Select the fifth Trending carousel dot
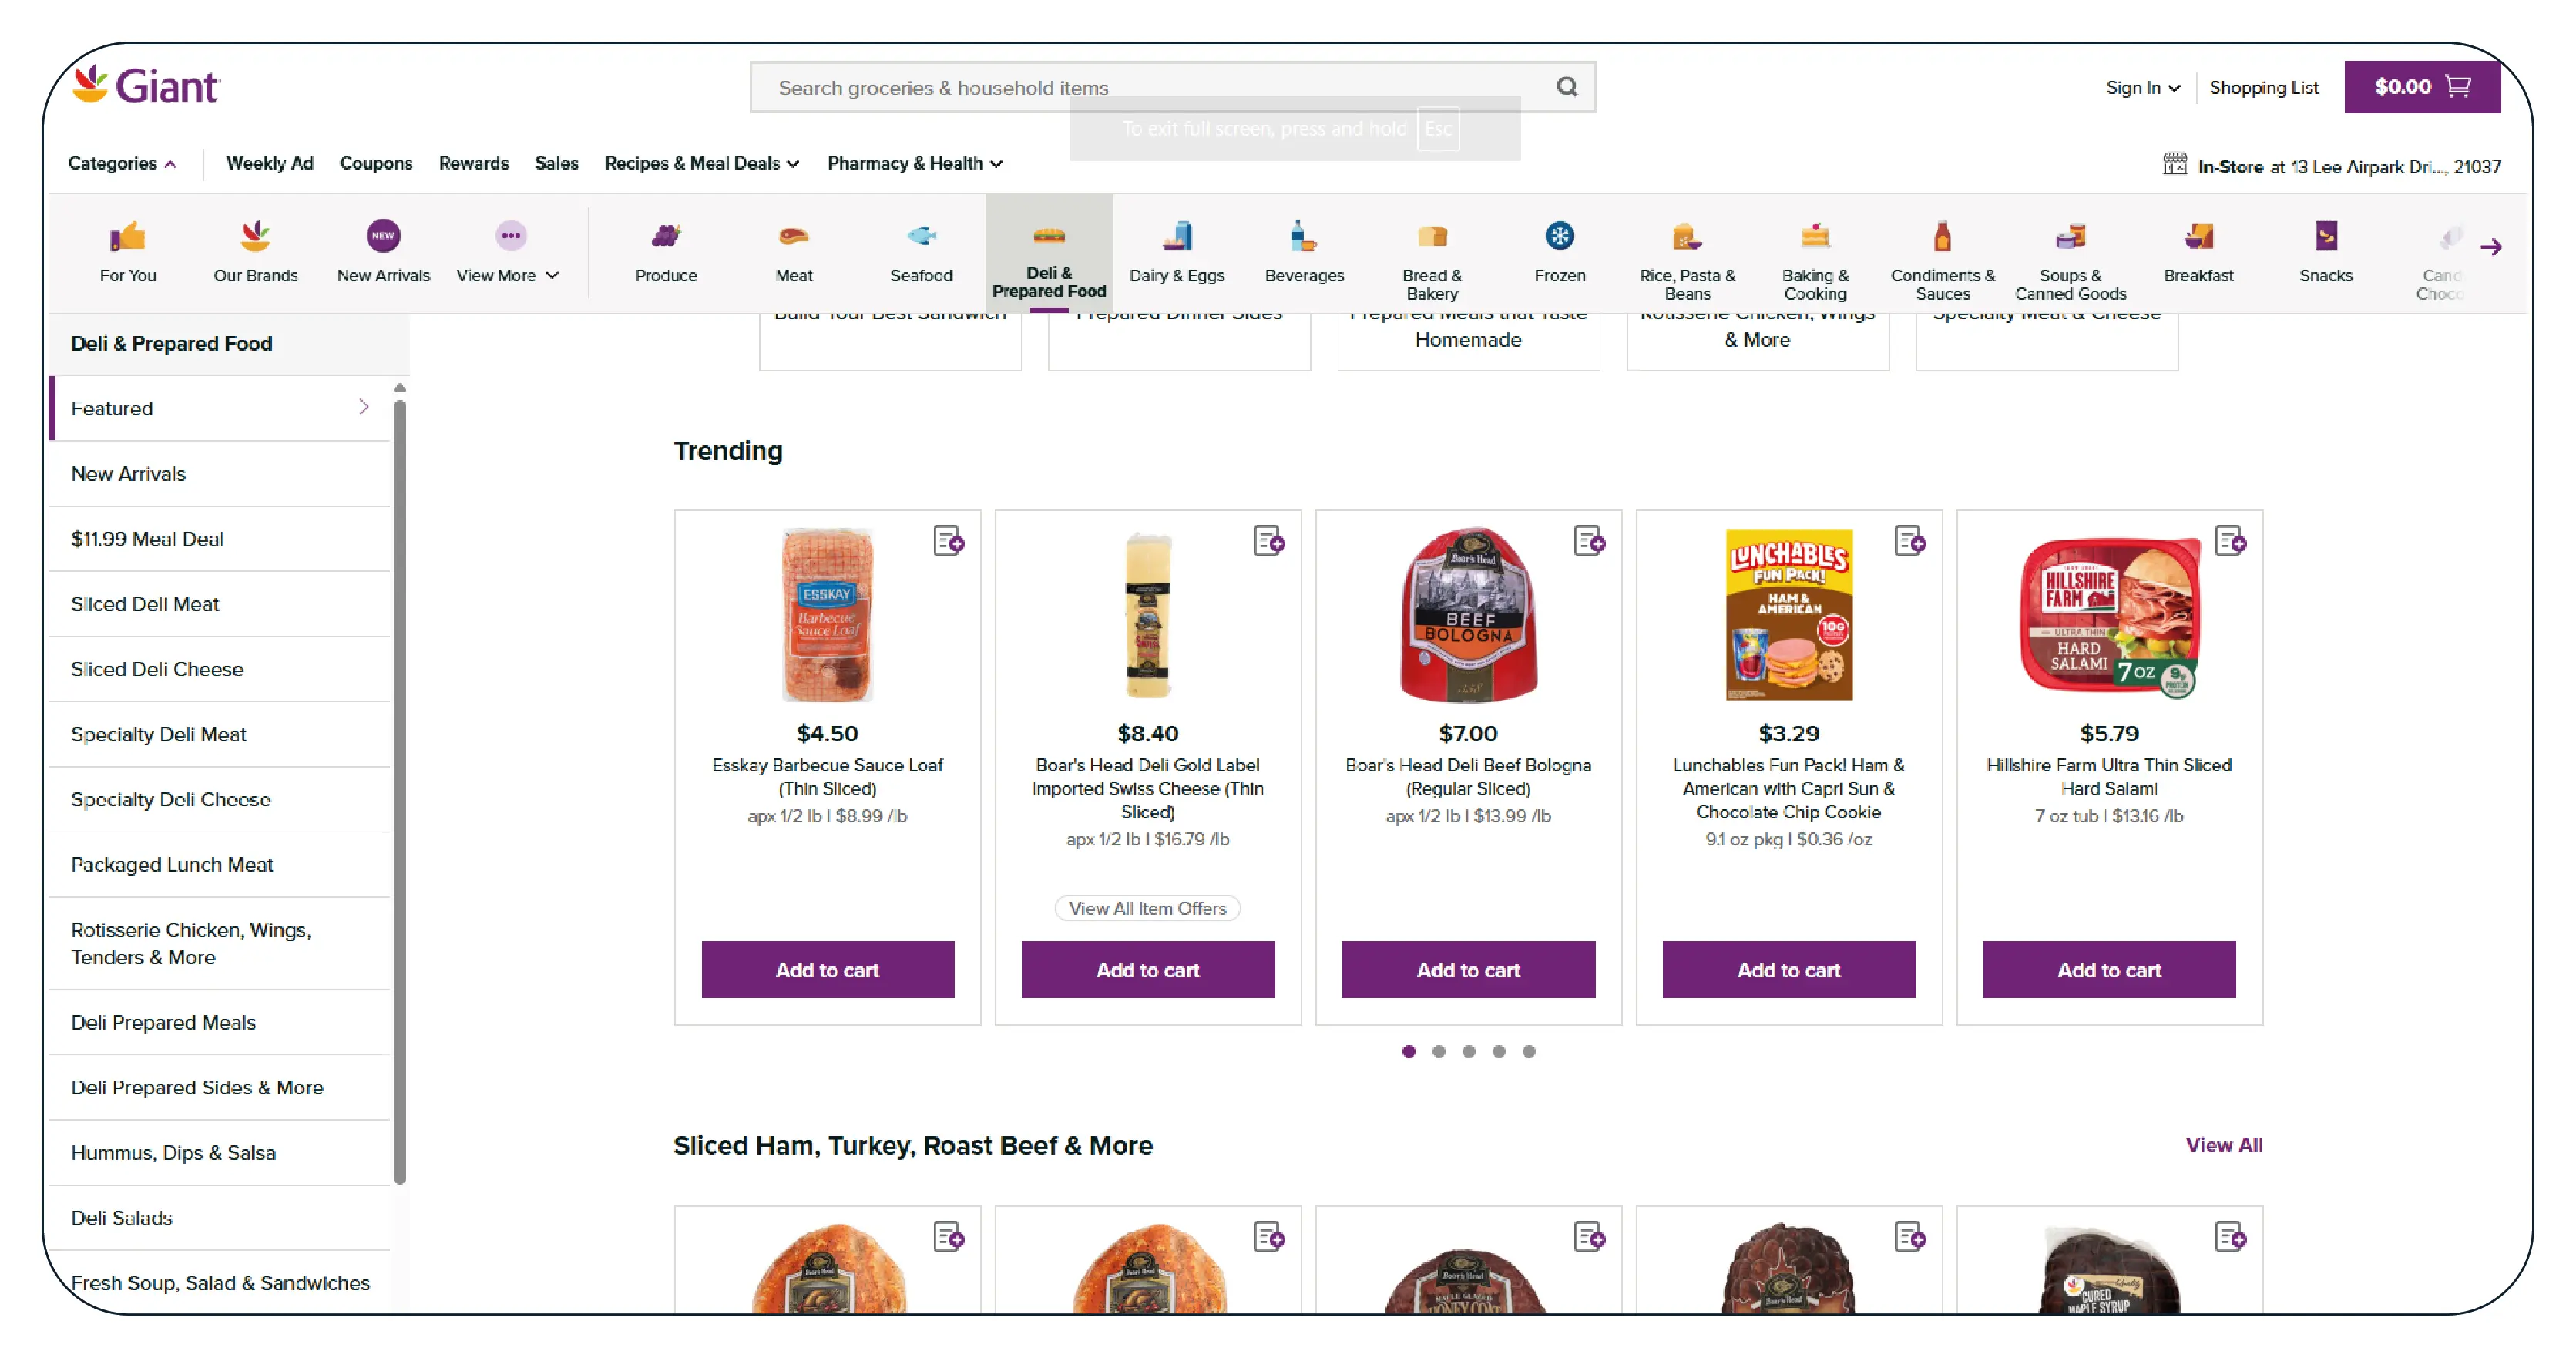 (1528, 1051)
